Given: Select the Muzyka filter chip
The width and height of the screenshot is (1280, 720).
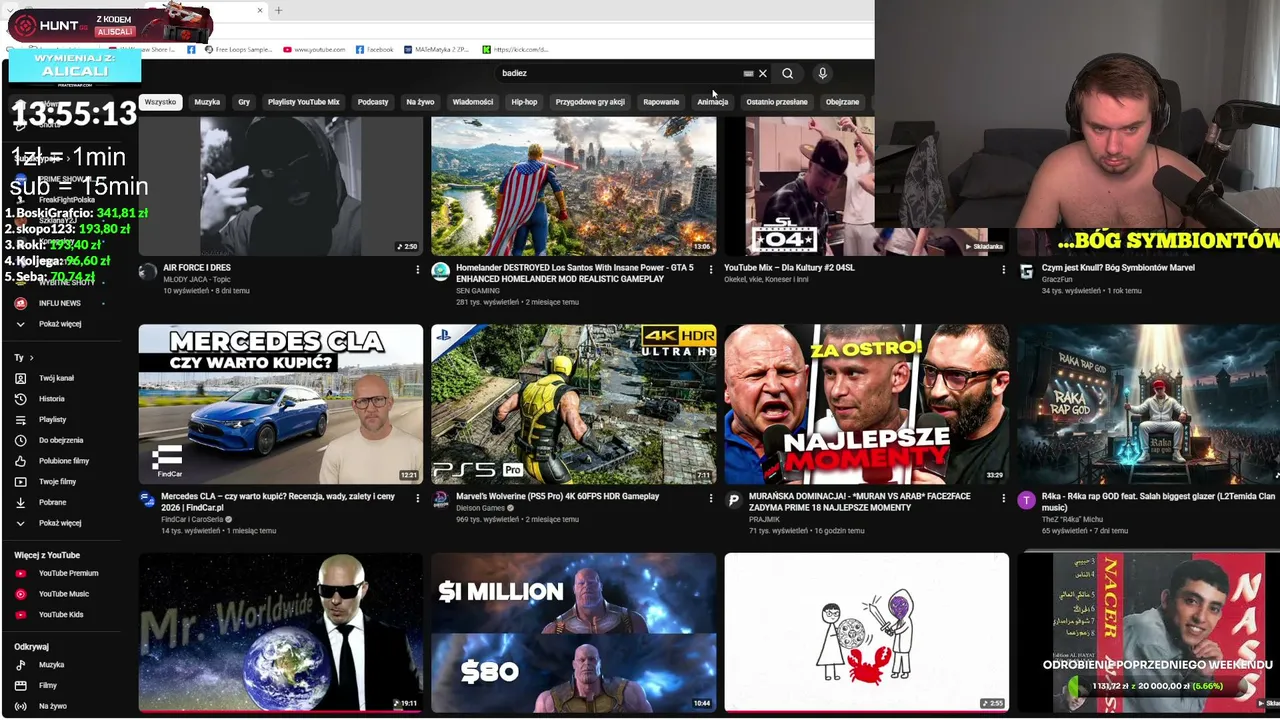Looking at the screenshot, I should point(207,102).
